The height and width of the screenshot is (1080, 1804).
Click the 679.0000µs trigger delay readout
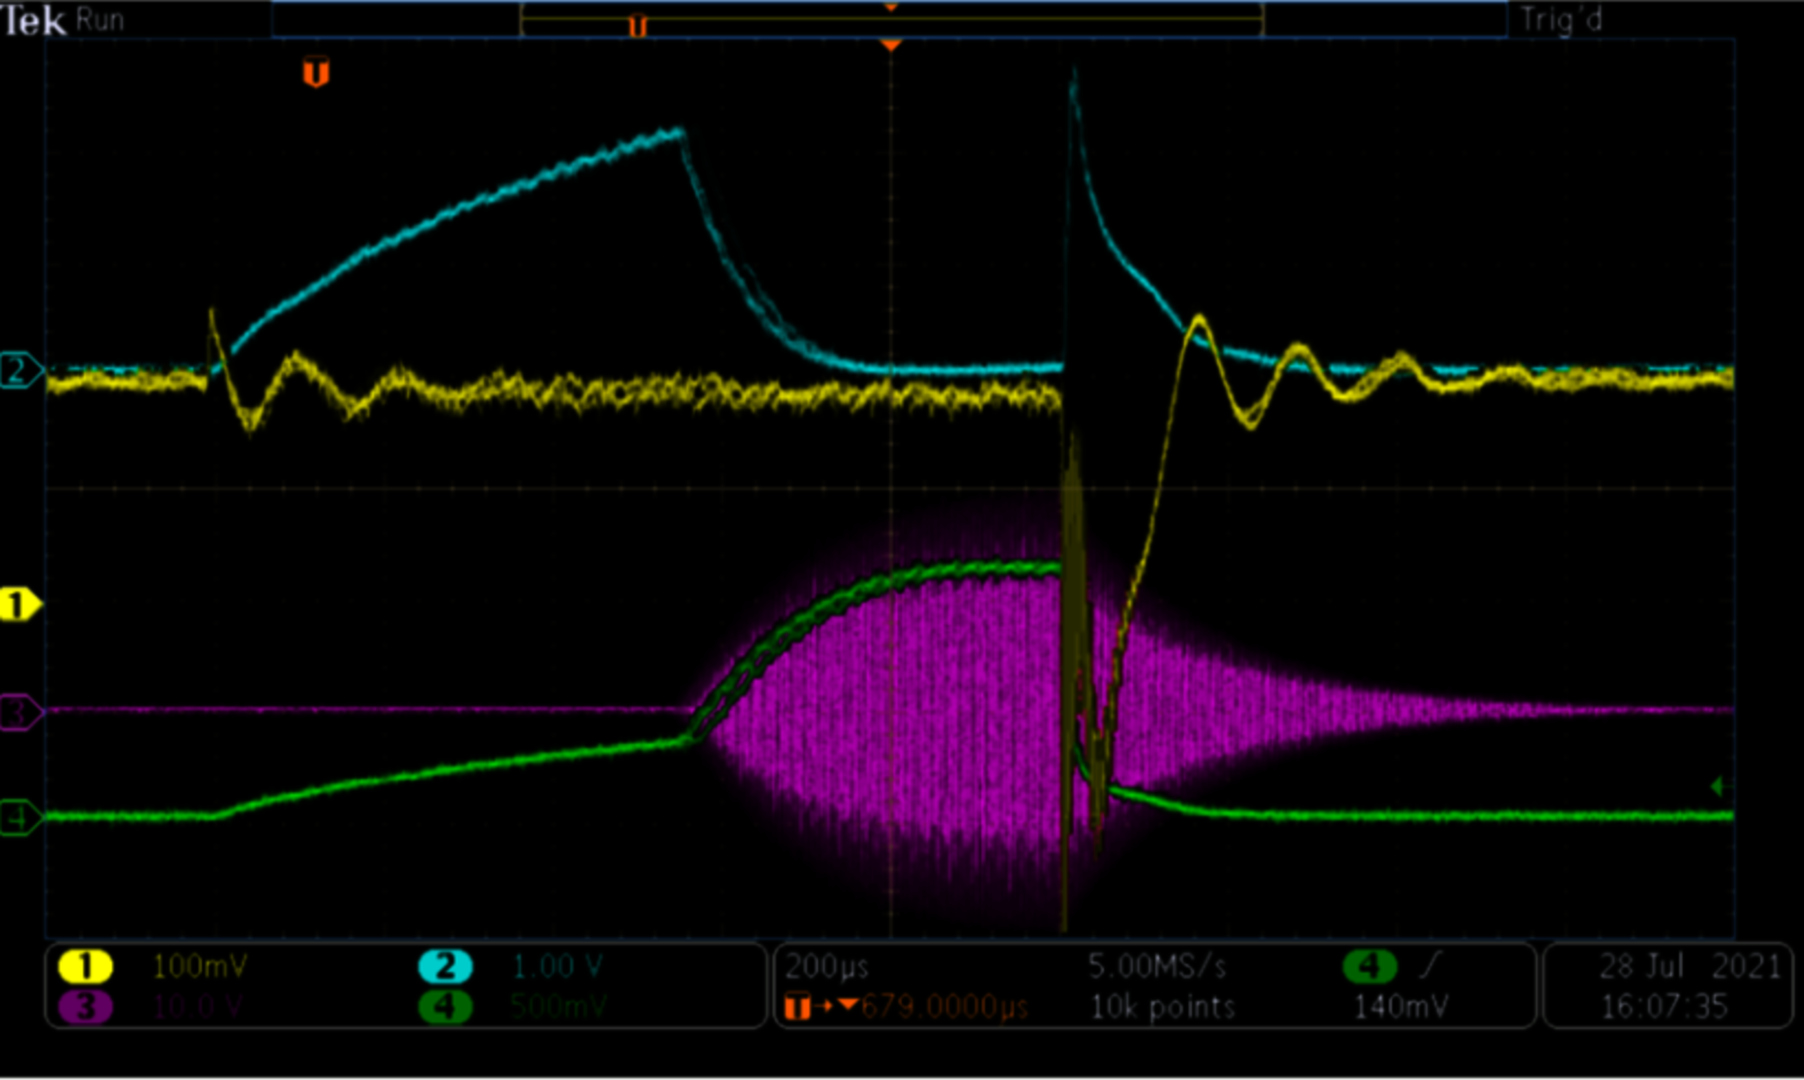943,1006
